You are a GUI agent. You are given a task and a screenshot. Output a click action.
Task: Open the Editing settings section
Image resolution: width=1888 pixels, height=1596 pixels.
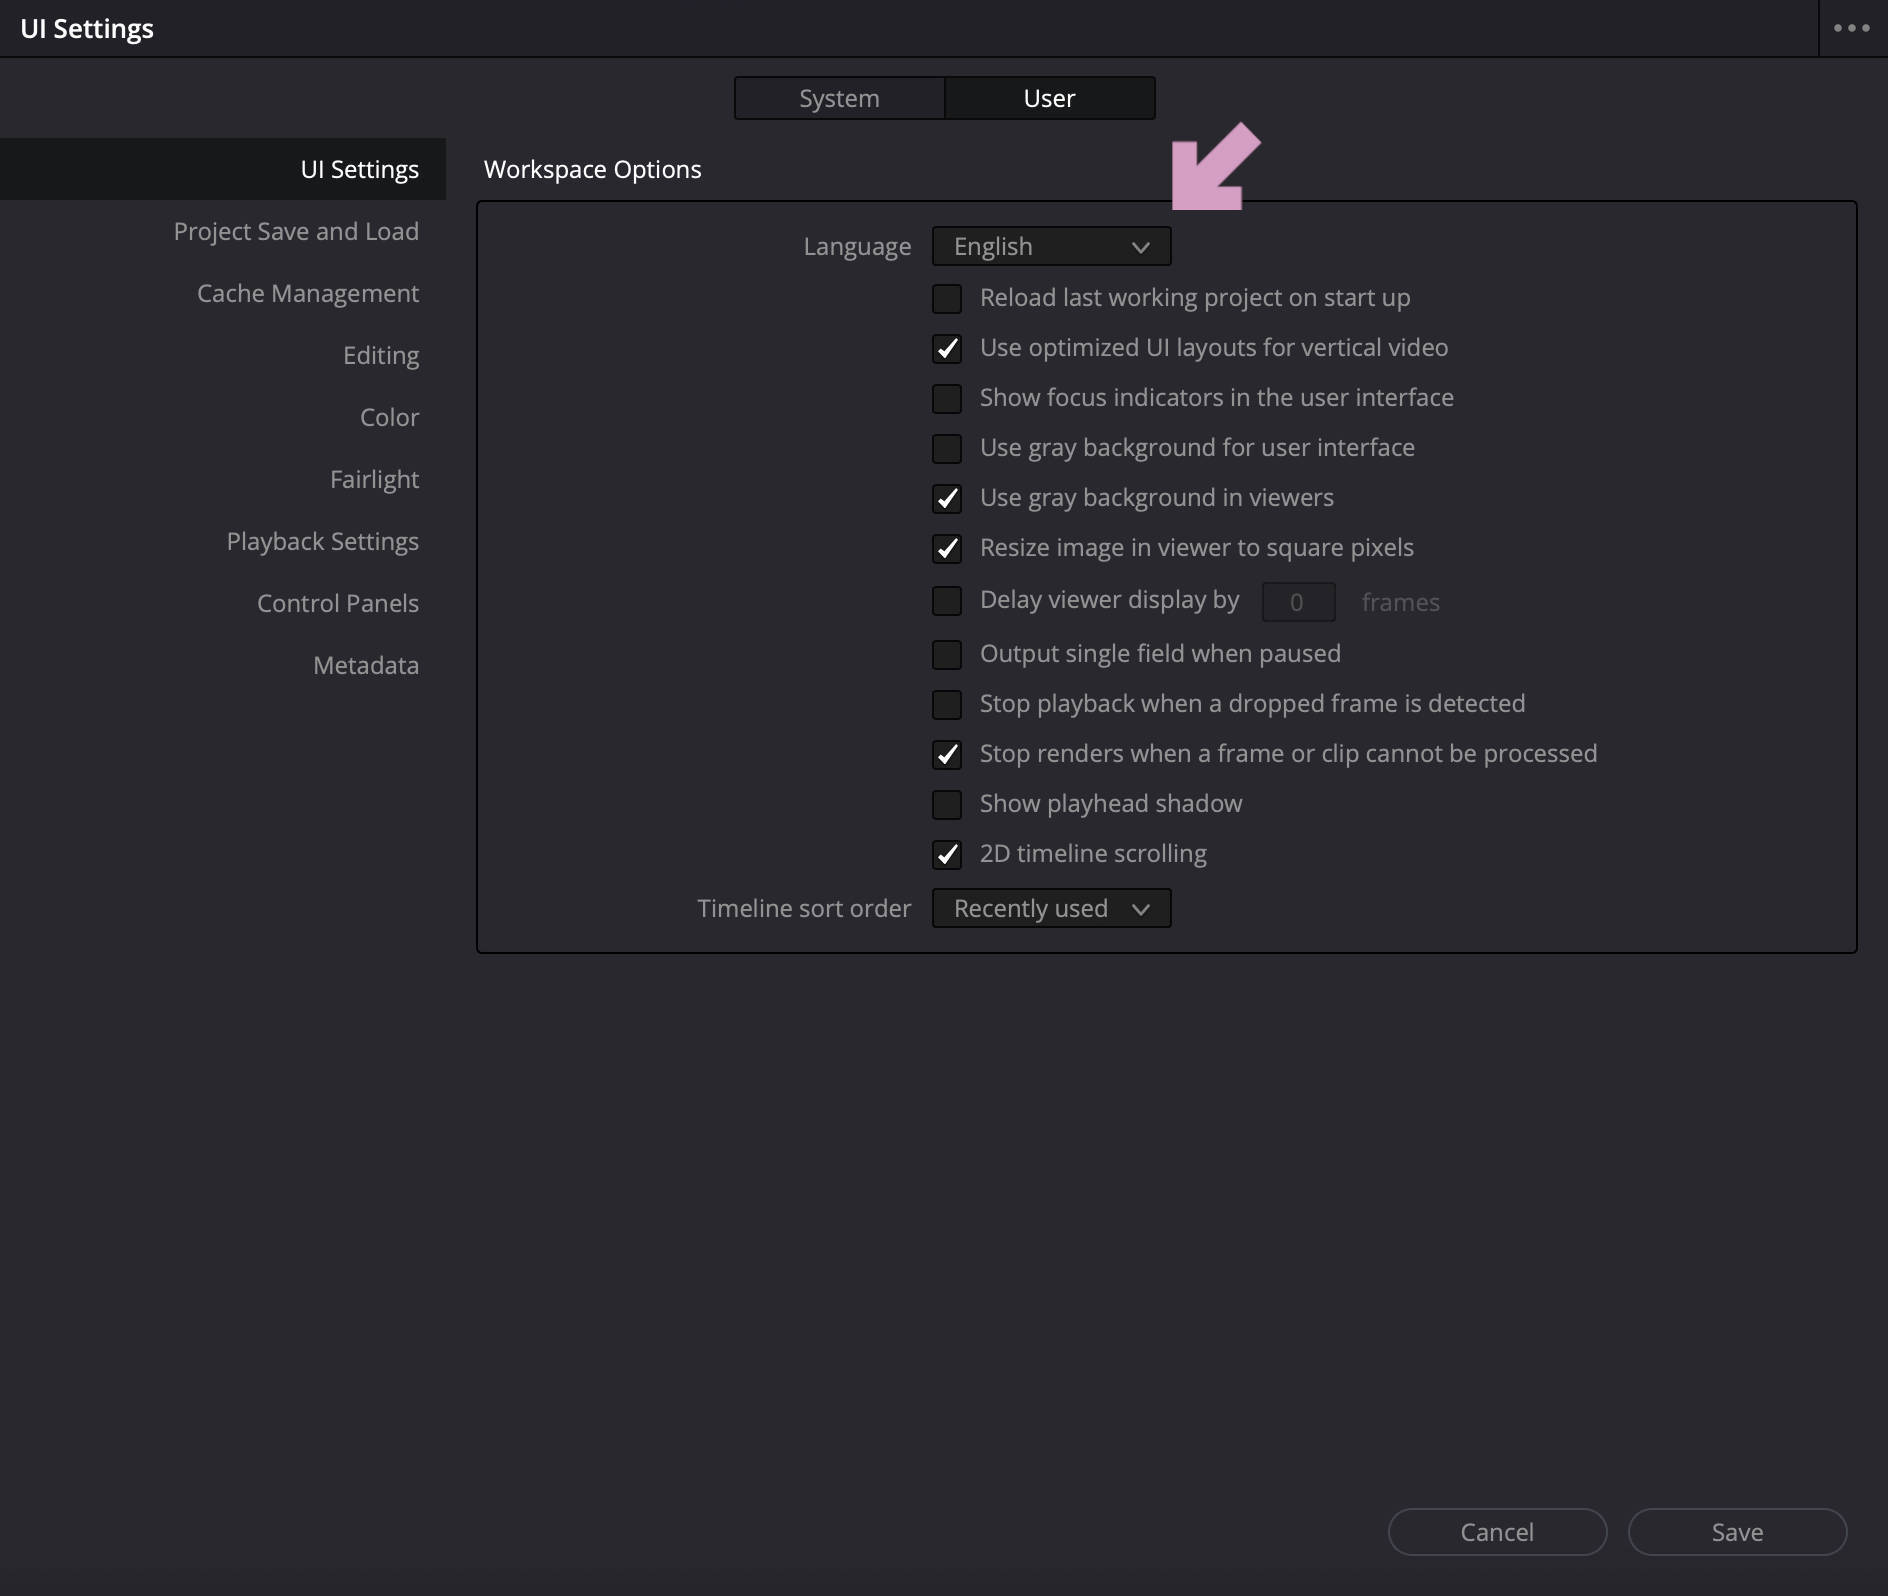[380, 355]
